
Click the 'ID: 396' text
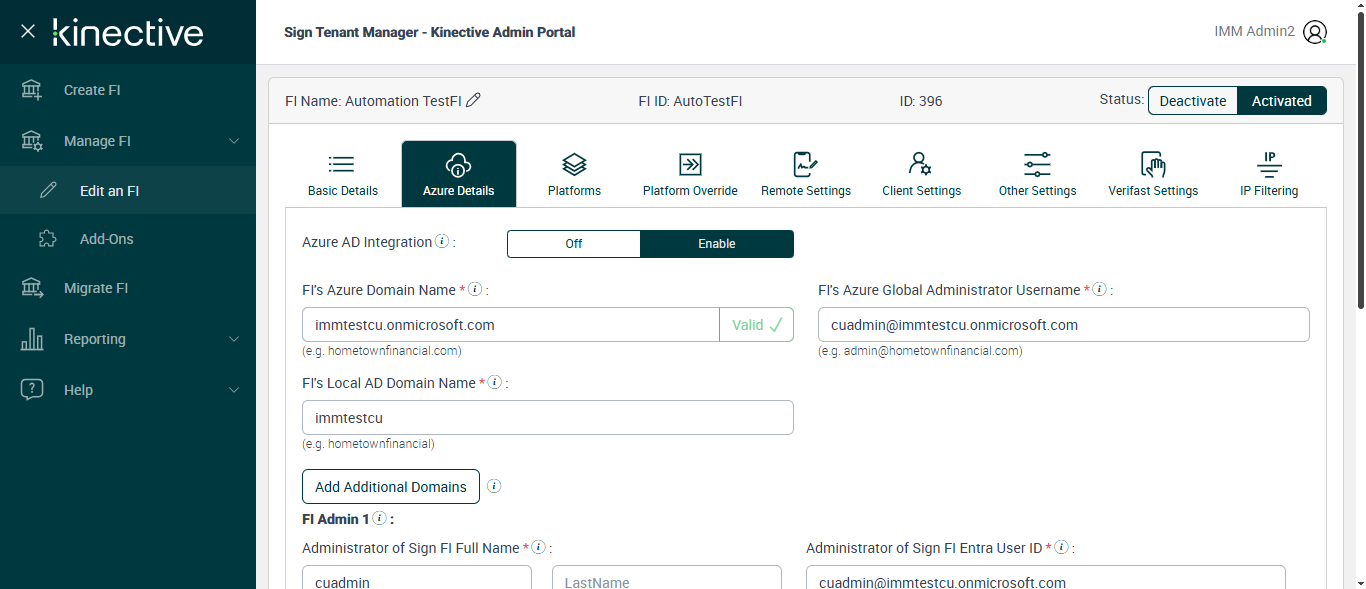coord(921,101)
